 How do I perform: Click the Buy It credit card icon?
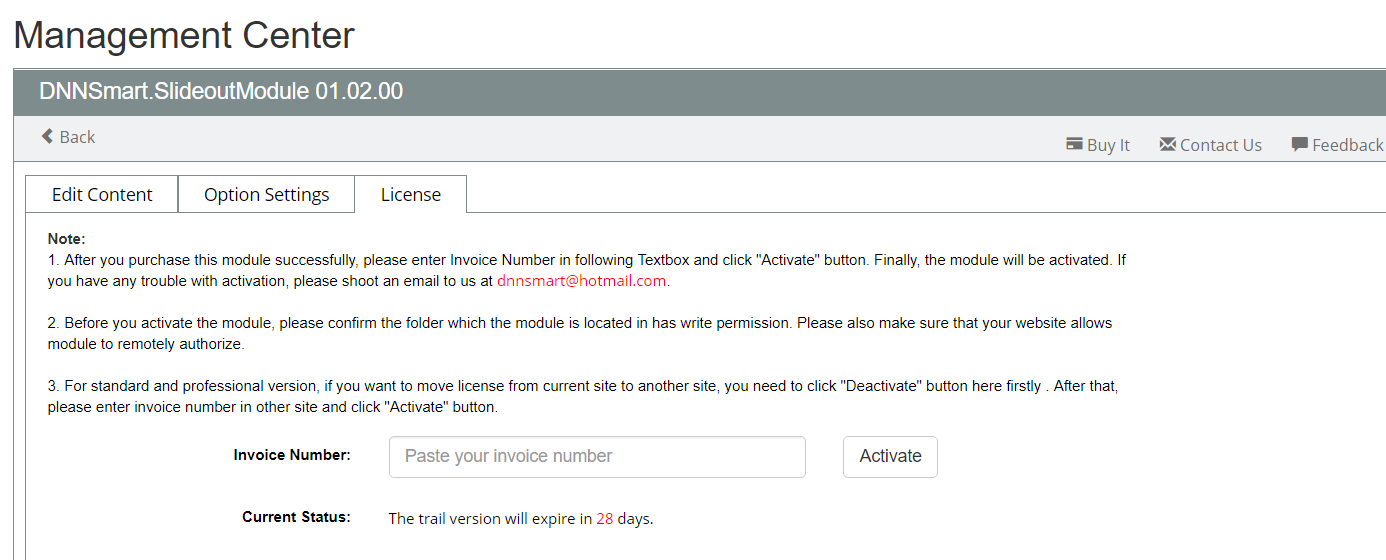[1075, 144]
